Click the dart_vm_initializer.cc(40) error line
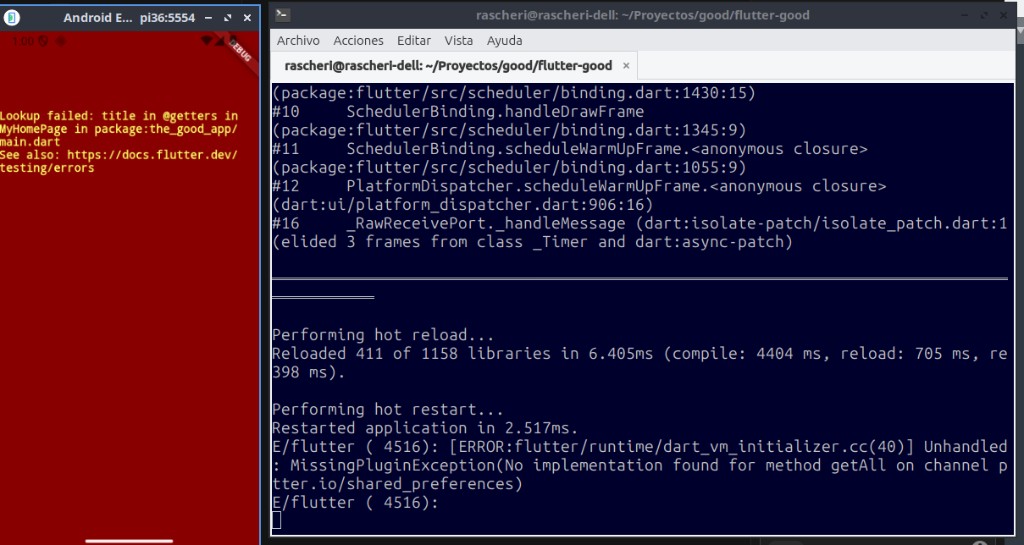Image resolution: width=1024 pixels, height=545 pixels. click(x=639, y=447)
